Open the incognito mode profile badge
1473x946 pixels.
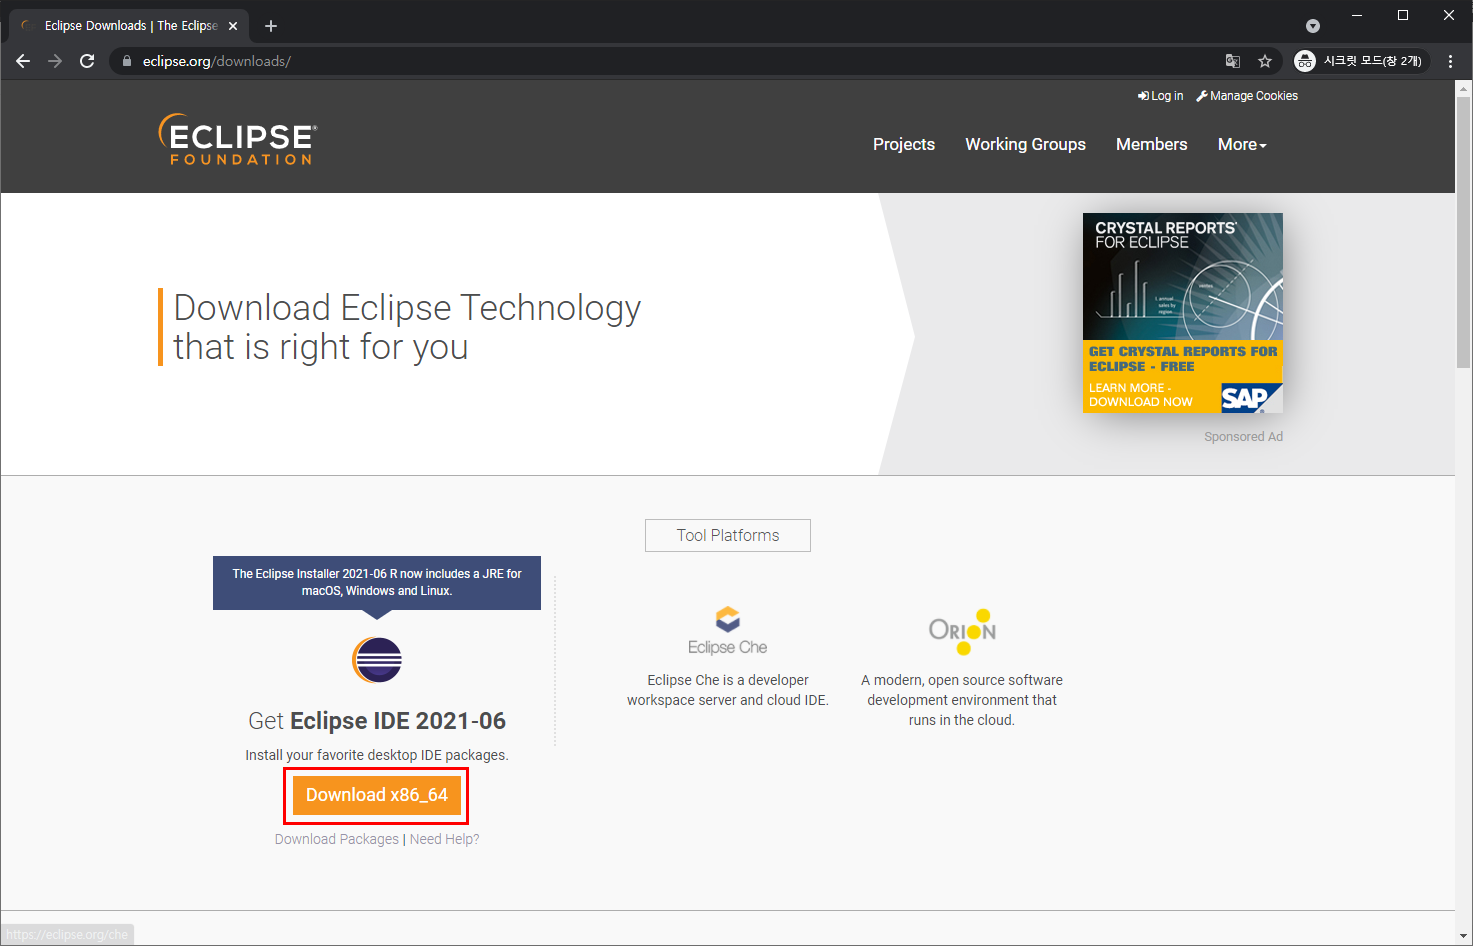click(x=1361, y=61)
